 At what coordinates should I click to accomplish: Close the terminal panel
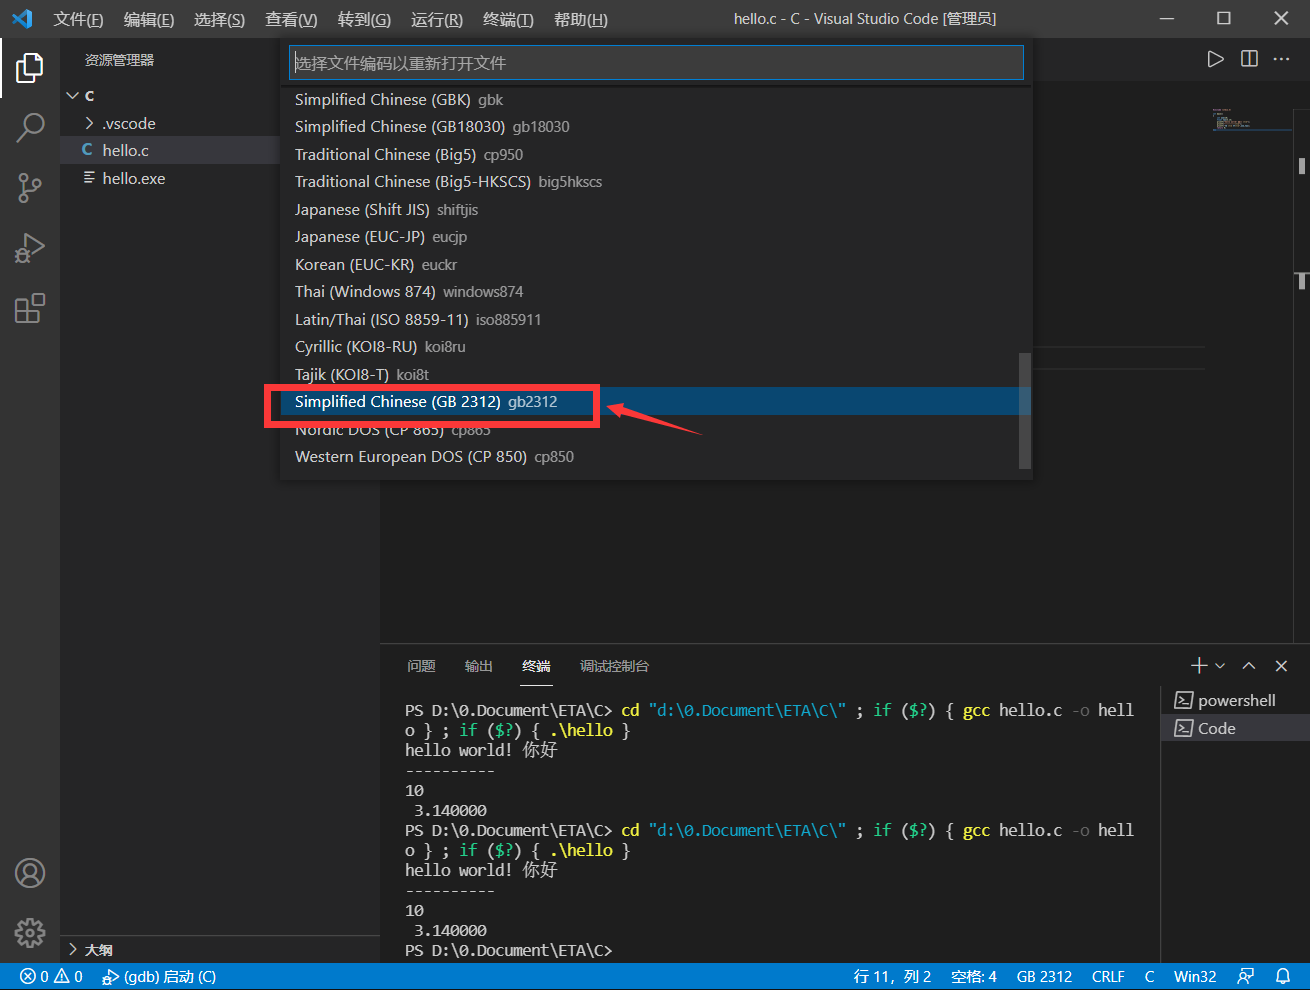[1281, 666]
